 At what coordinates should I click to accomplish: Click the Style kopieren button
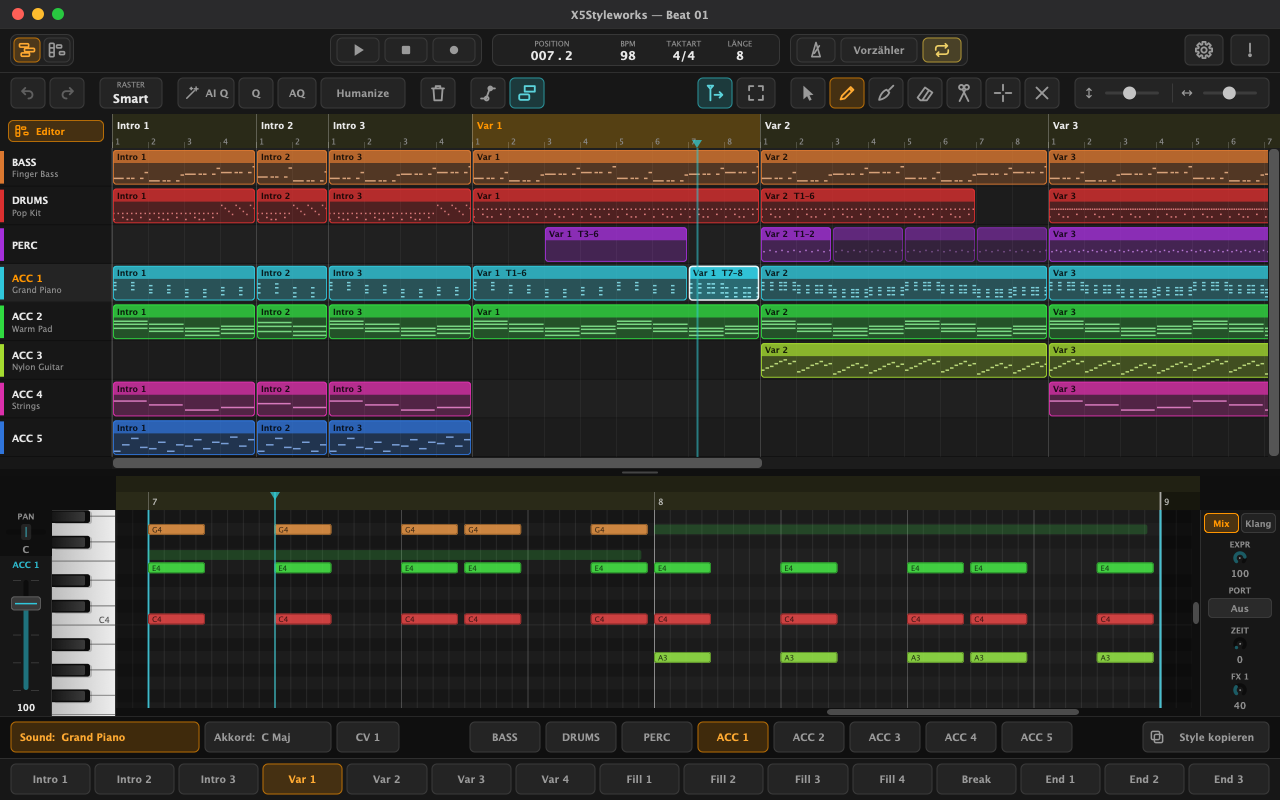point(1206,737)
